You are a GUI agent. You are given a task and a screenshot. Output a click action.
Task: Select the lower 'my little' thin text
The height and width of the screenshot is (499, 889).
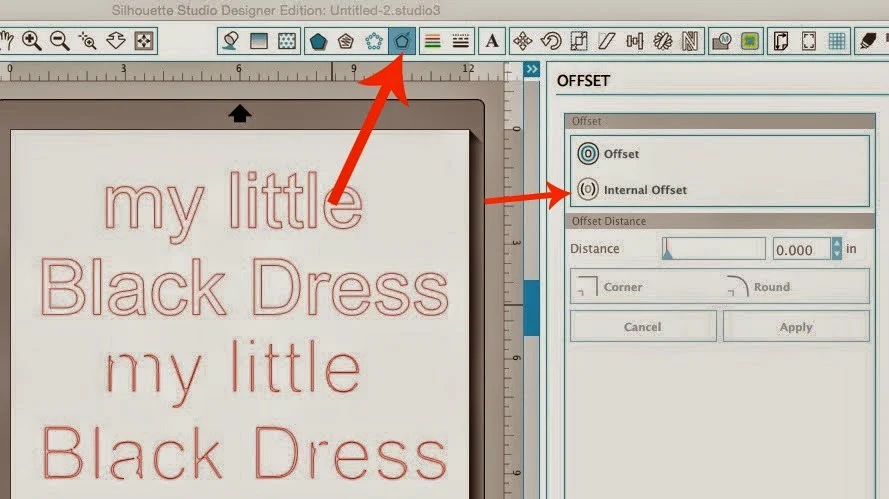pos(233,372)
